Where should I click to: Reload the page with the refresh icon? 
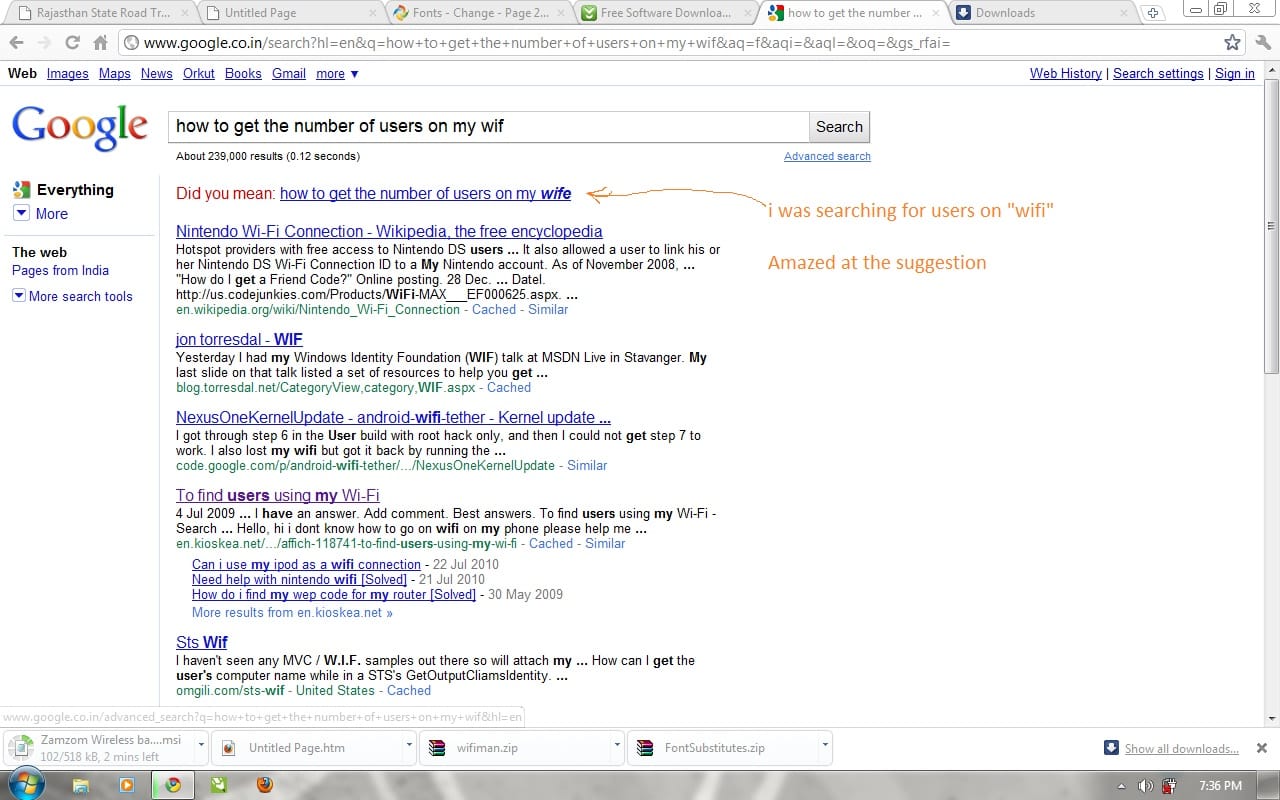click(72, 43)
